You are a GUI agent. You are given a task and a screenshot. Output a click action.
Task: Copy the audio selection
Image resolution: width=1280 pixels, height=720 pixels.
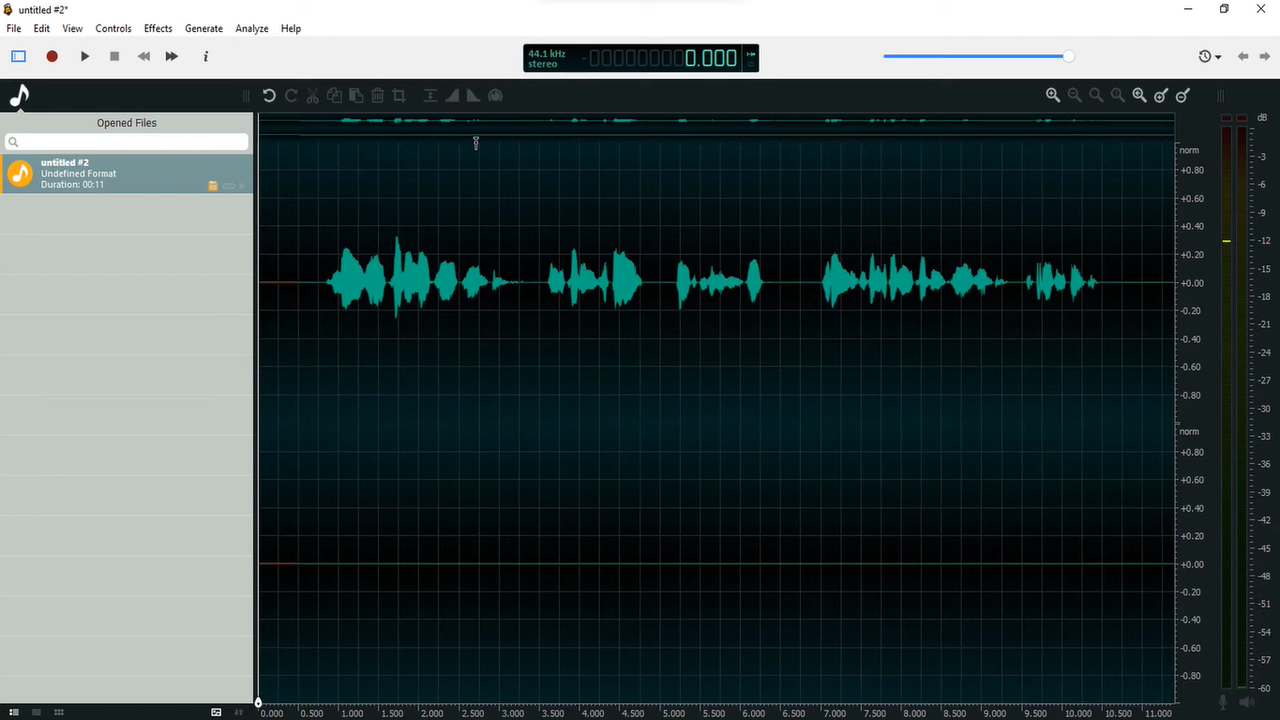point(334,95)
